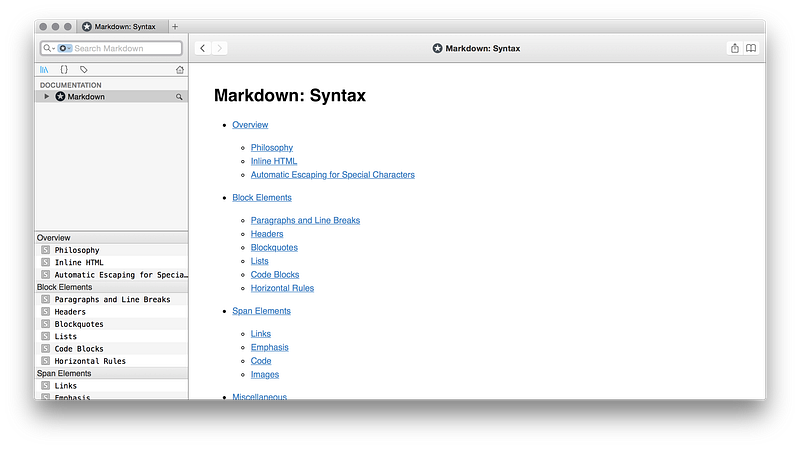The width and height of the screenshot is (800, 449).
Task: Open the docsets library sidebar icon
Action: (x=44, y=69)
